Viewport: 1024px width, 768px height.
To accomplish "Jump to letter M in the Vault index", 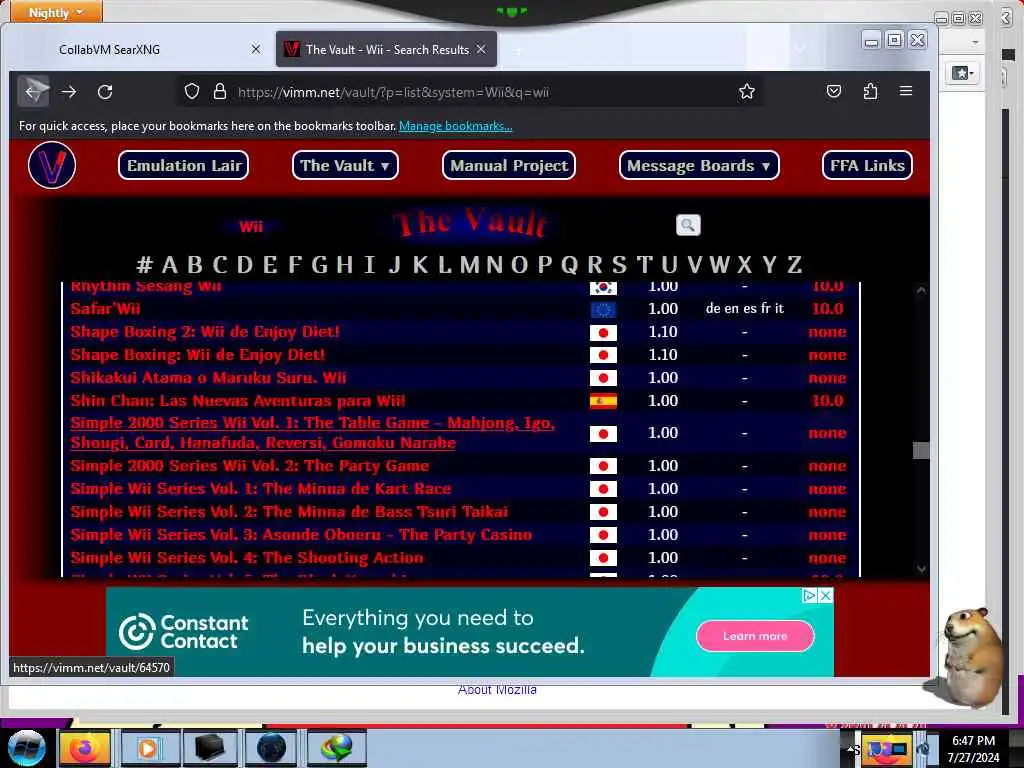I will pos(469,264).
